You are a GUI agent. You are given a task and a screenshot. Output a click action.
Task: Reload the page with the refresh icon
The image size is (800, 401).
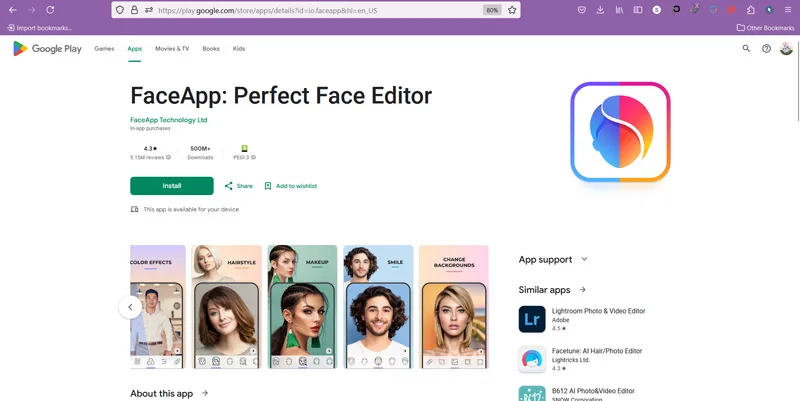coord(50,10)
